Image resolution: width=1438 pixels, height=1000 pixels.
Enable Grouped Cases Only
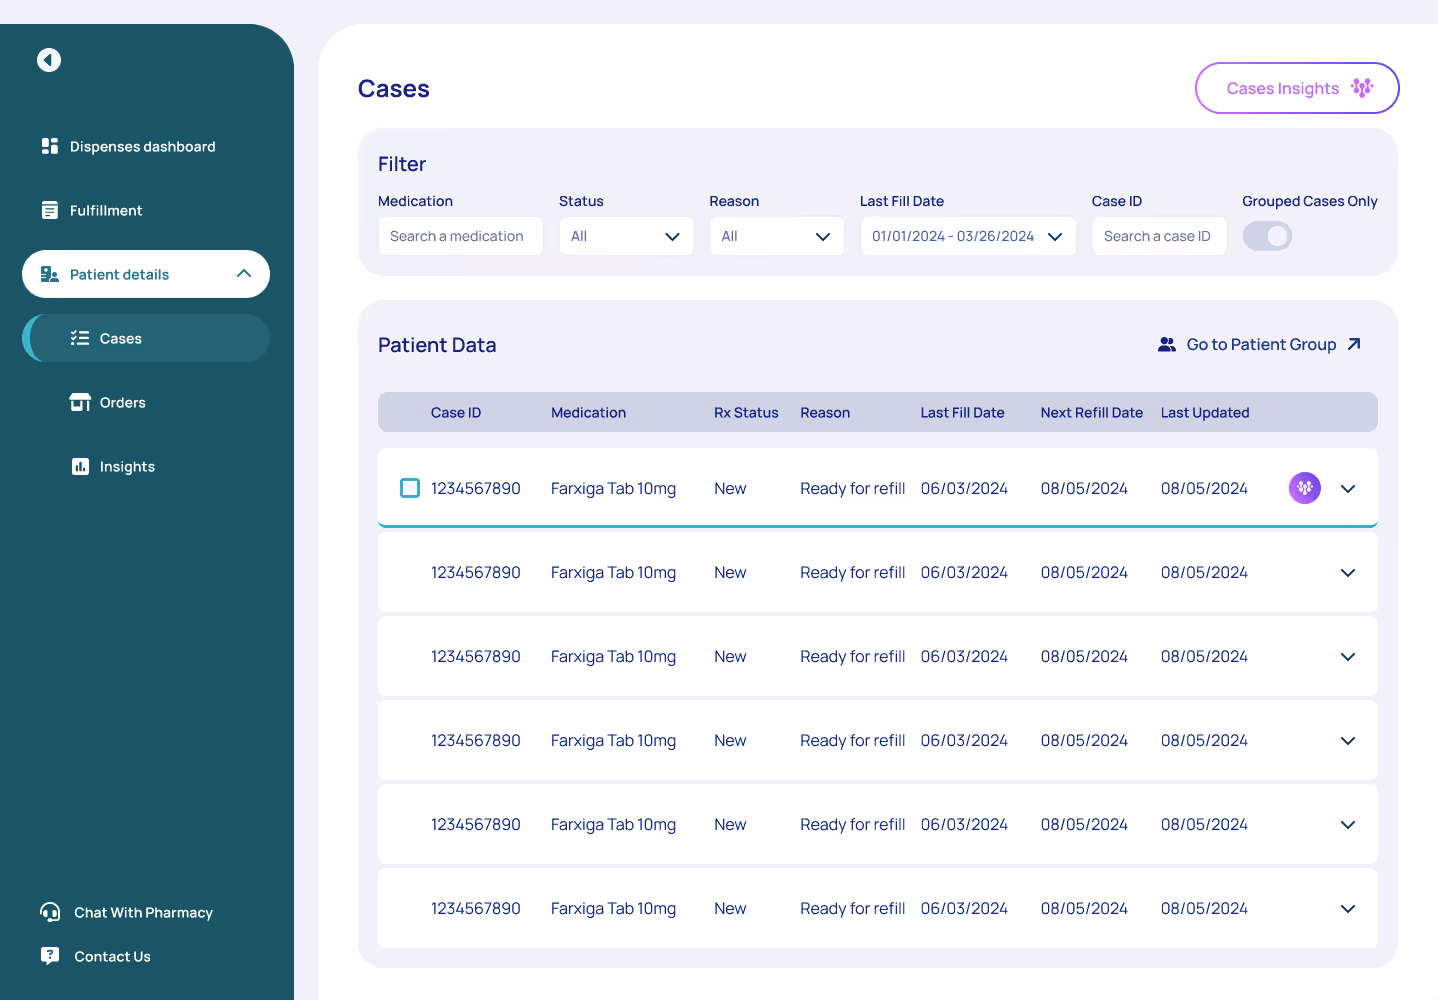[1267, 236]
